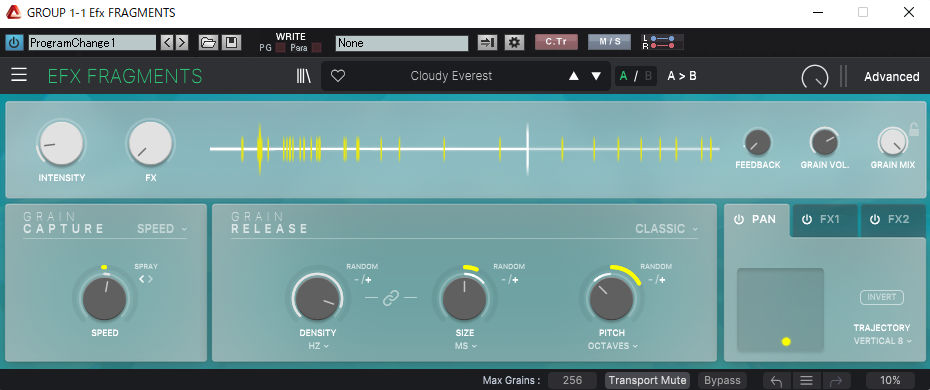This screenshot has width=930, height=390.
Task: Toggle Pitch random polarity -/+
Action: (x=656, y=279)
